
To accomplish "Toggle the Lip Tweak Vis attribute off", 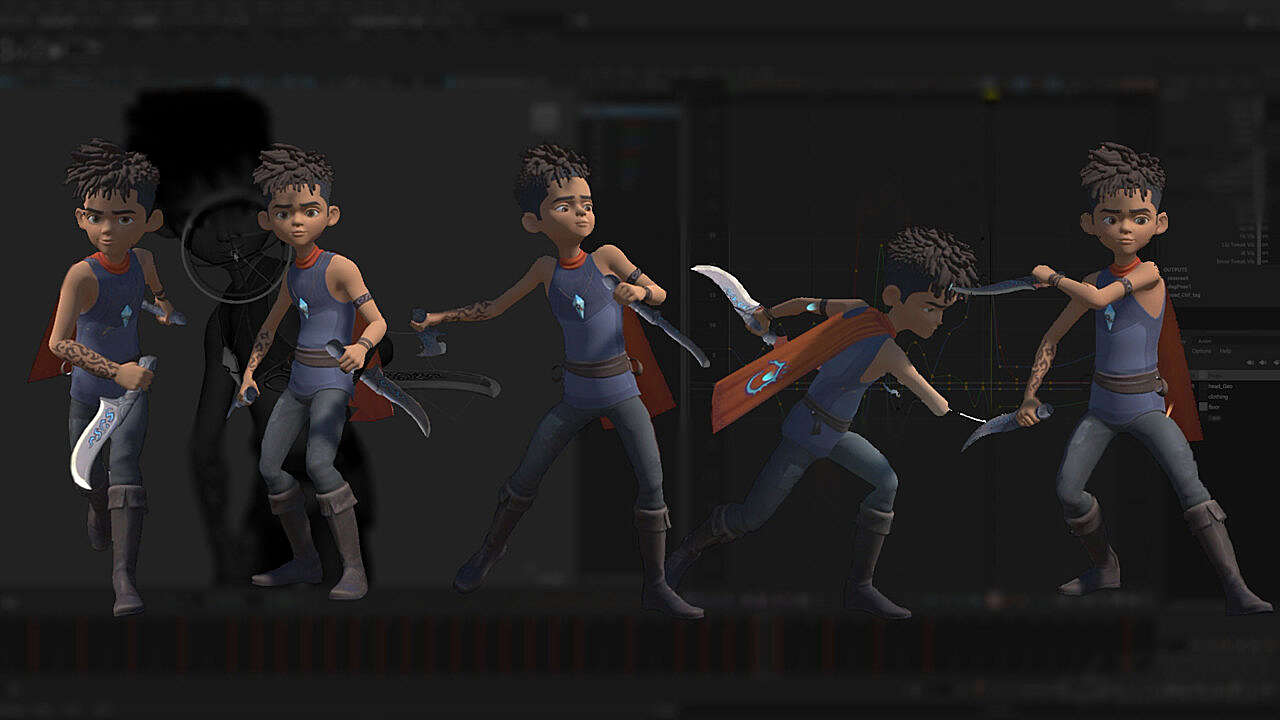I will tap(1264, 244).
